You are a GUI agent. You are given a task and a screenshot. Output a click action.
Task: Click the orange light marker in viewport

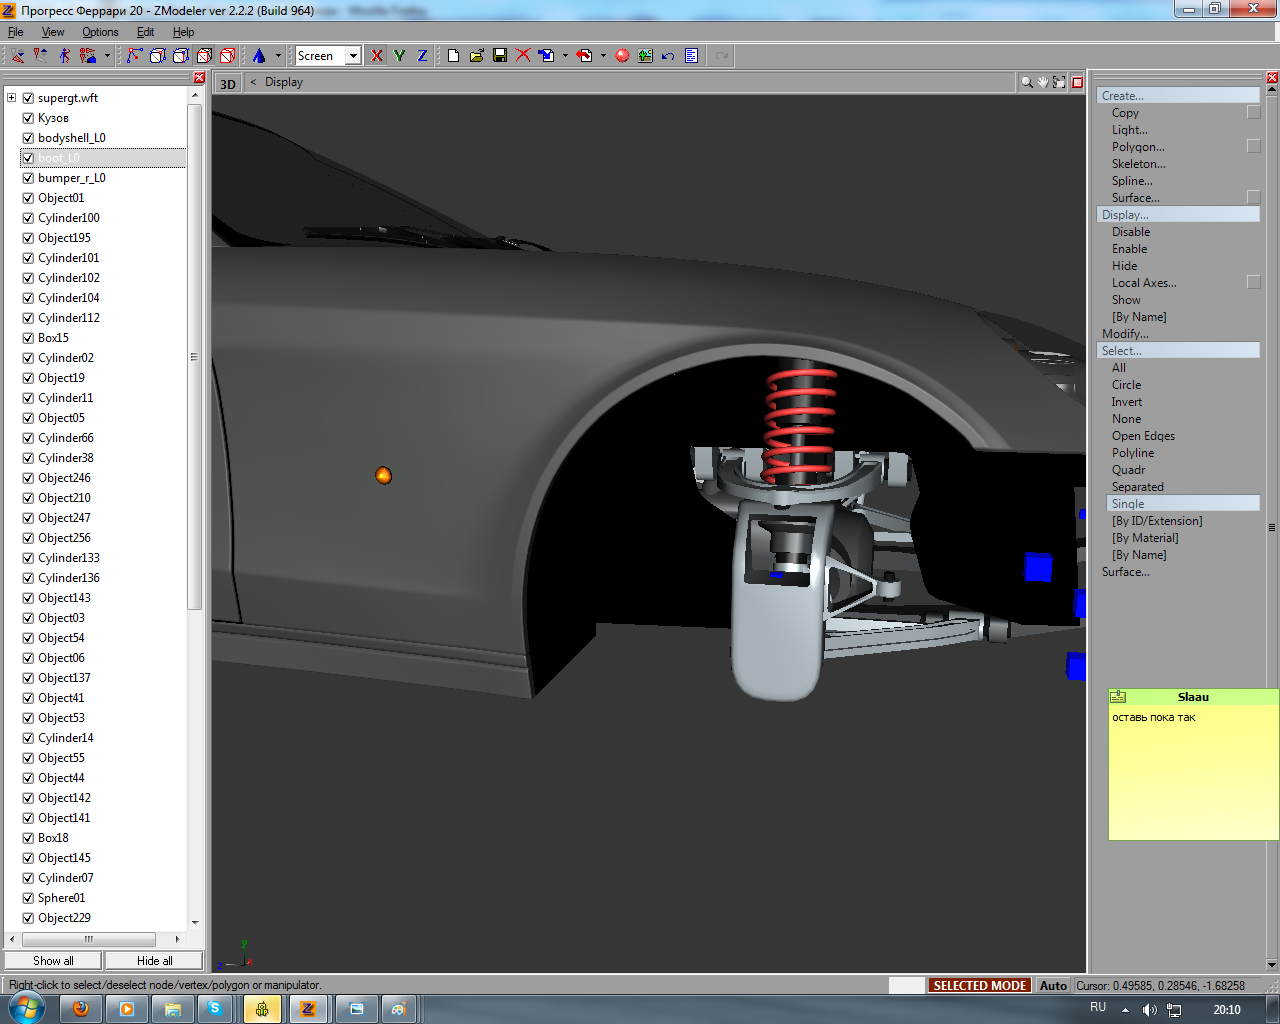pyautogui.click(x=383, y=475)
